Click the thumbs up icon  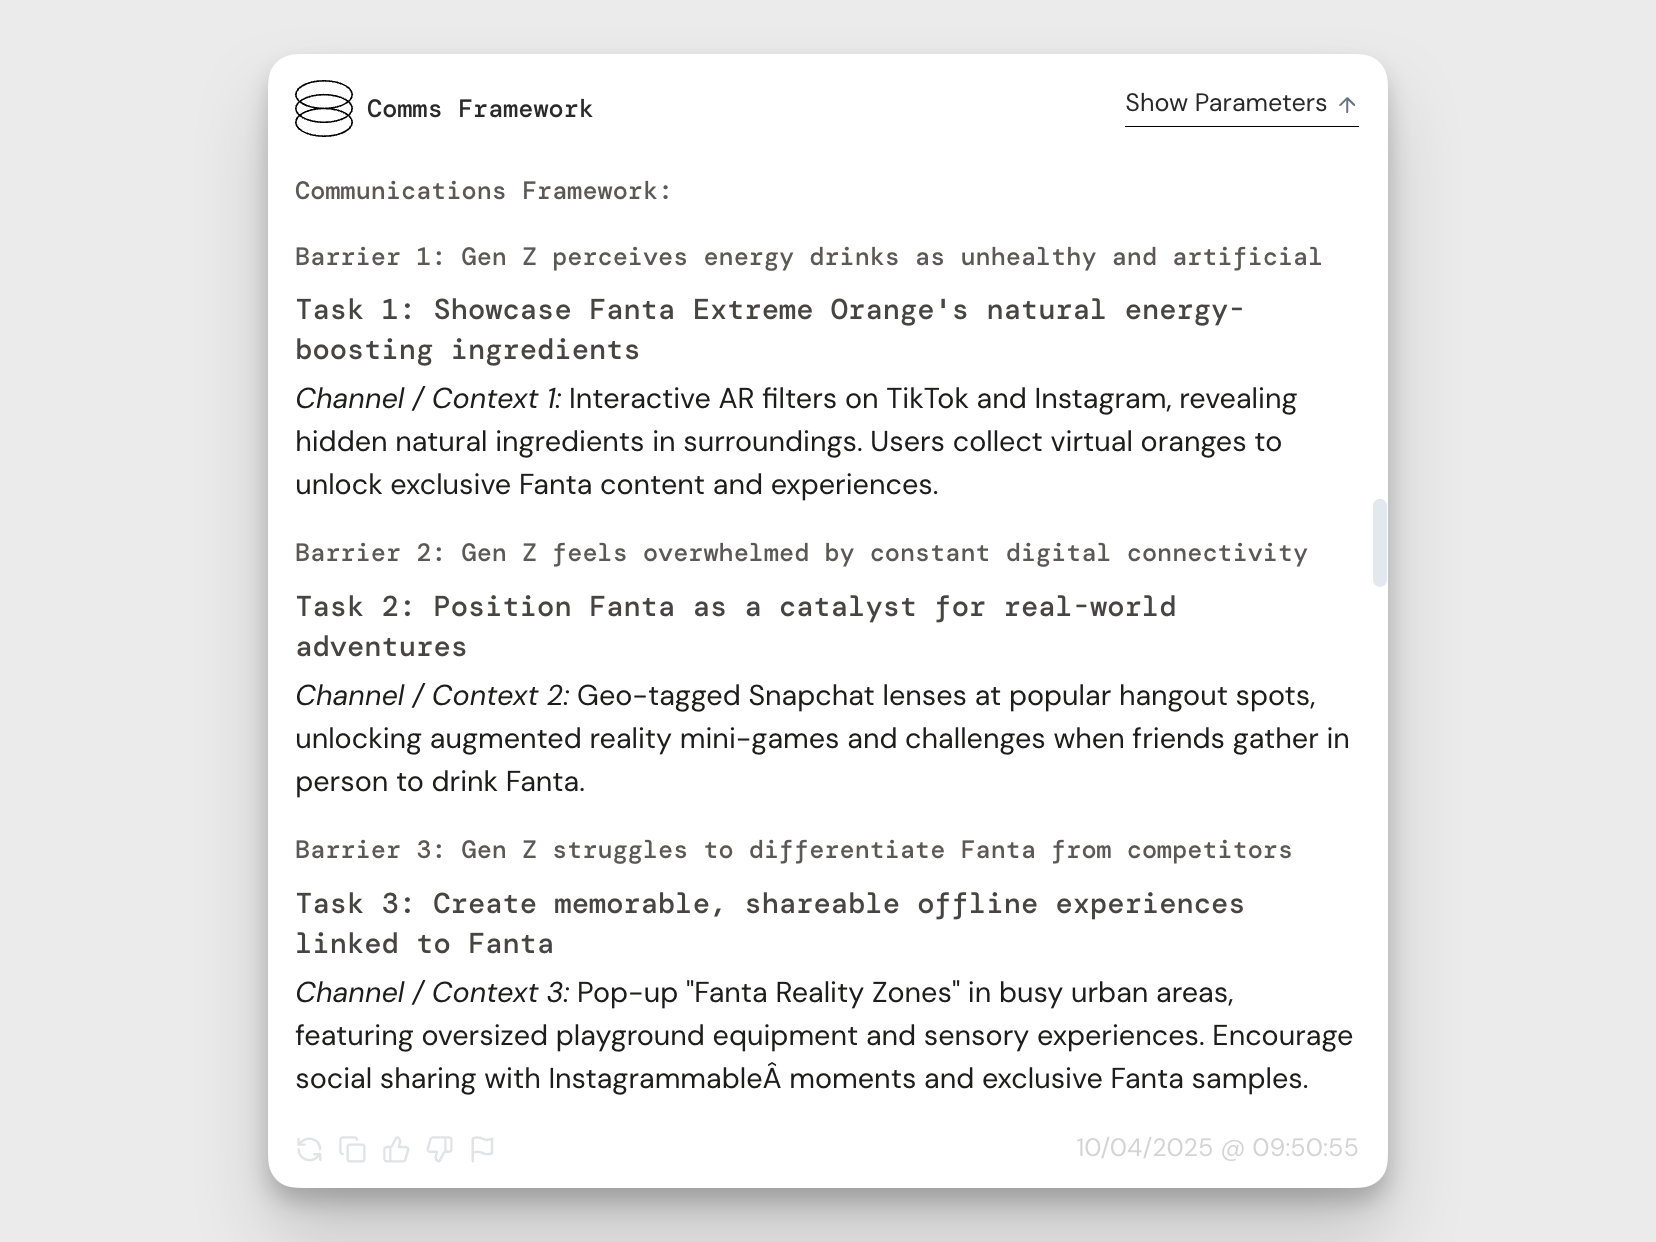396,1149
